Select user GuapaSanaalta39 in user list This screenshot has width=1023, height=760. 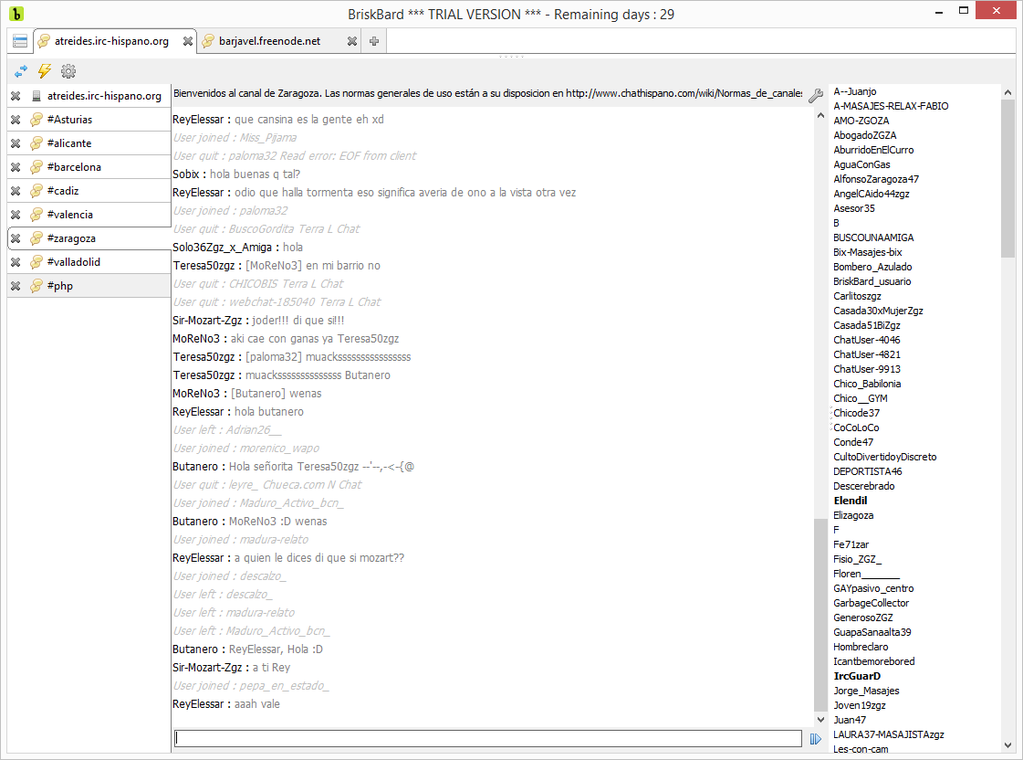click(872, 632)
